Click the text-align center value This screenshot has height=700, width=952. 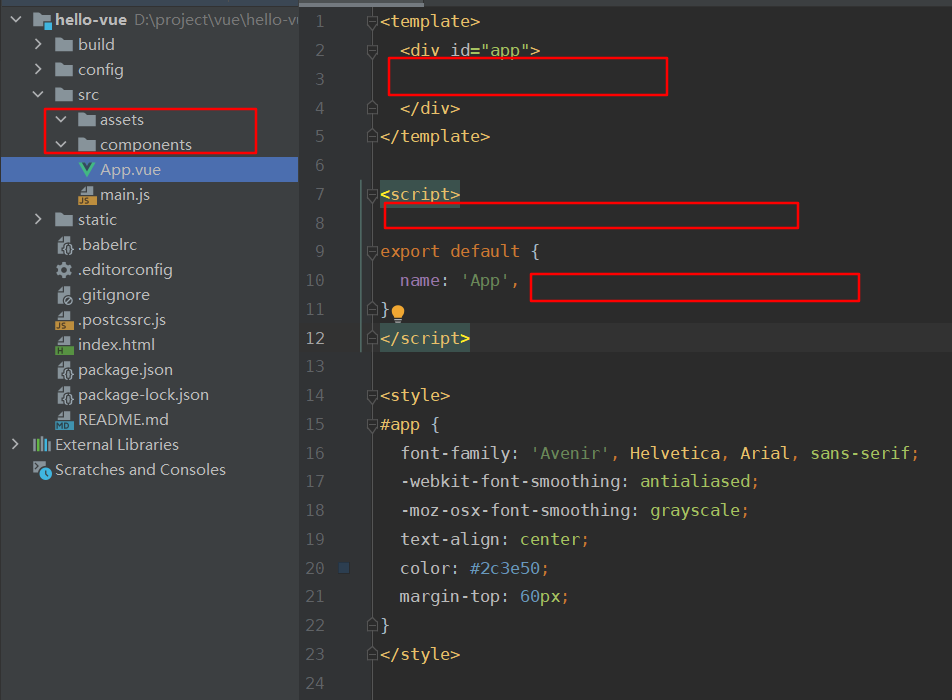[x=550, y=539]
